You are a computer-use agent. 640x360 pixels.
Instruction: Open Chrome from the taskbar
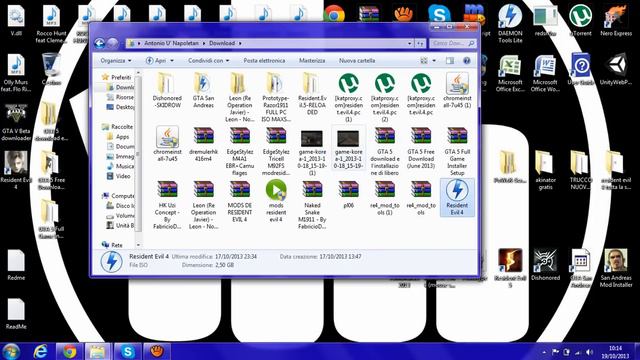click(69, 351)
